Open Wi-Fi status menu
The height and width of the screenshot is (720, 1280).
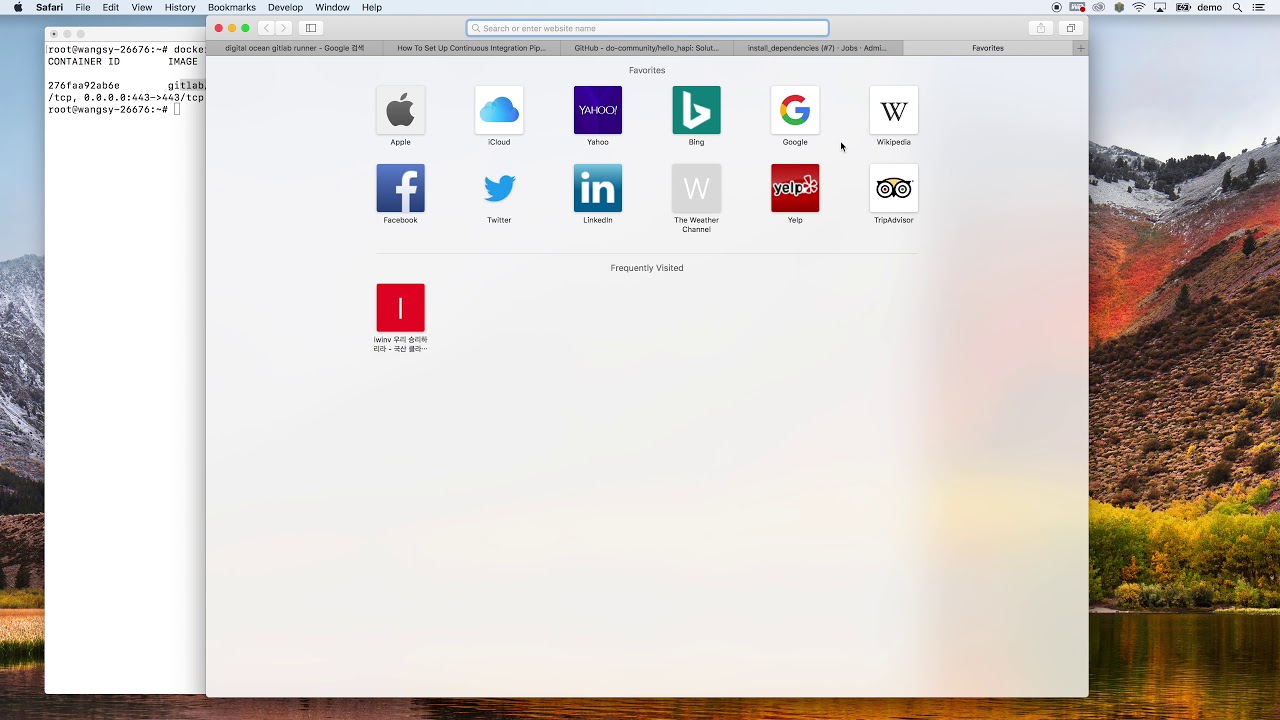pyautogui.click(x=1138, y=7)
